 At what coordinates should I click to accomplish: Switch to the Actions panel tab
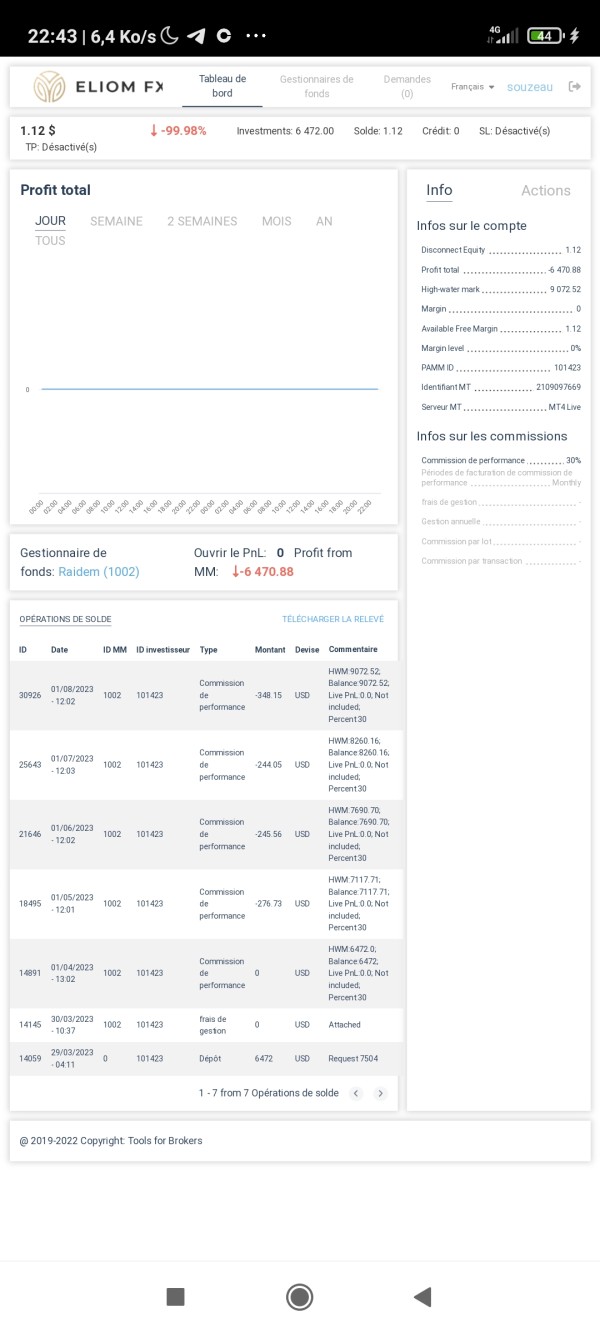click(x=546, y=190)
